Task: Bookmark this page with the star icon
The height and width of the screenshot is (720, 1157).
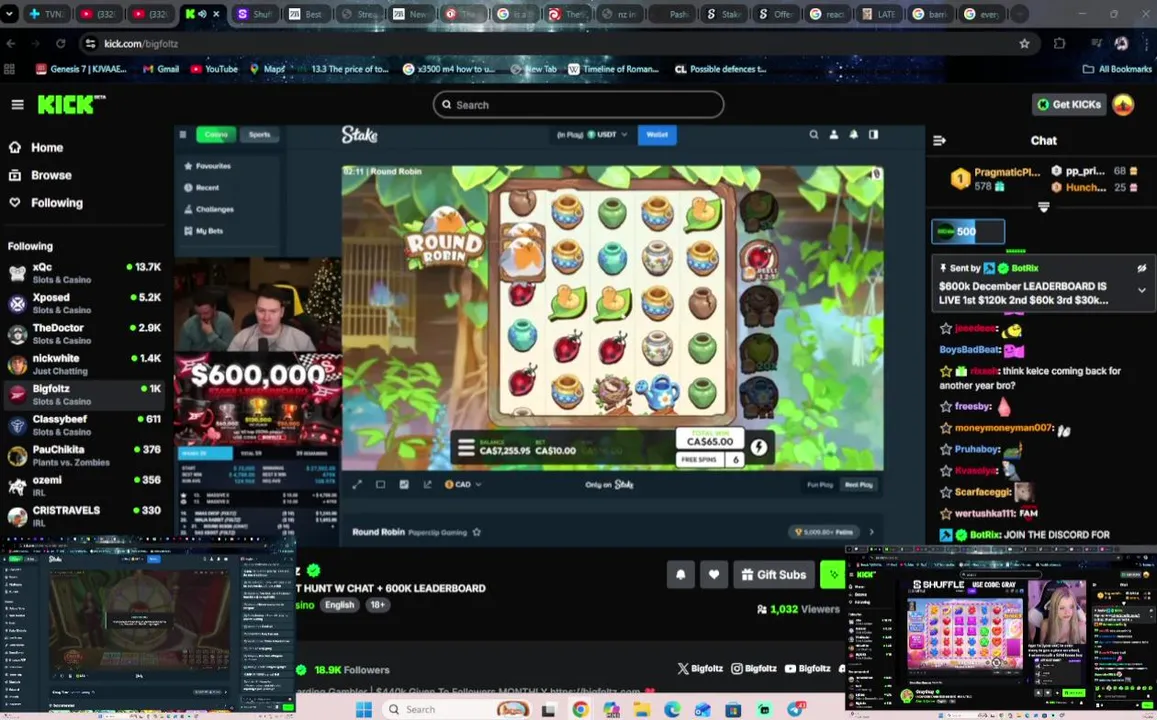Action: [x=1024, y=44]
